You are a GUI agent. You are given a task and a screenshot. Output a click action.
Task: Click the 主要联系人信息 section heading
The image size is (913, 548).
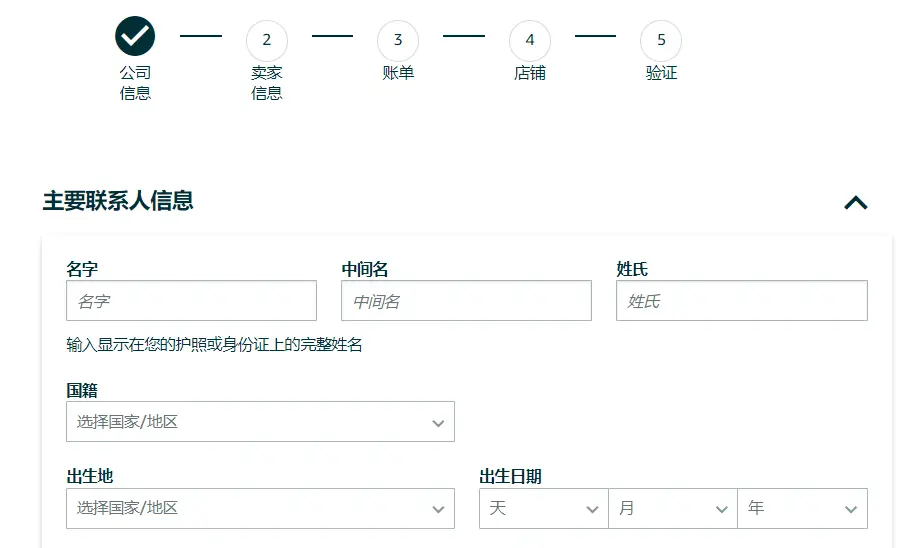(118, 201)
